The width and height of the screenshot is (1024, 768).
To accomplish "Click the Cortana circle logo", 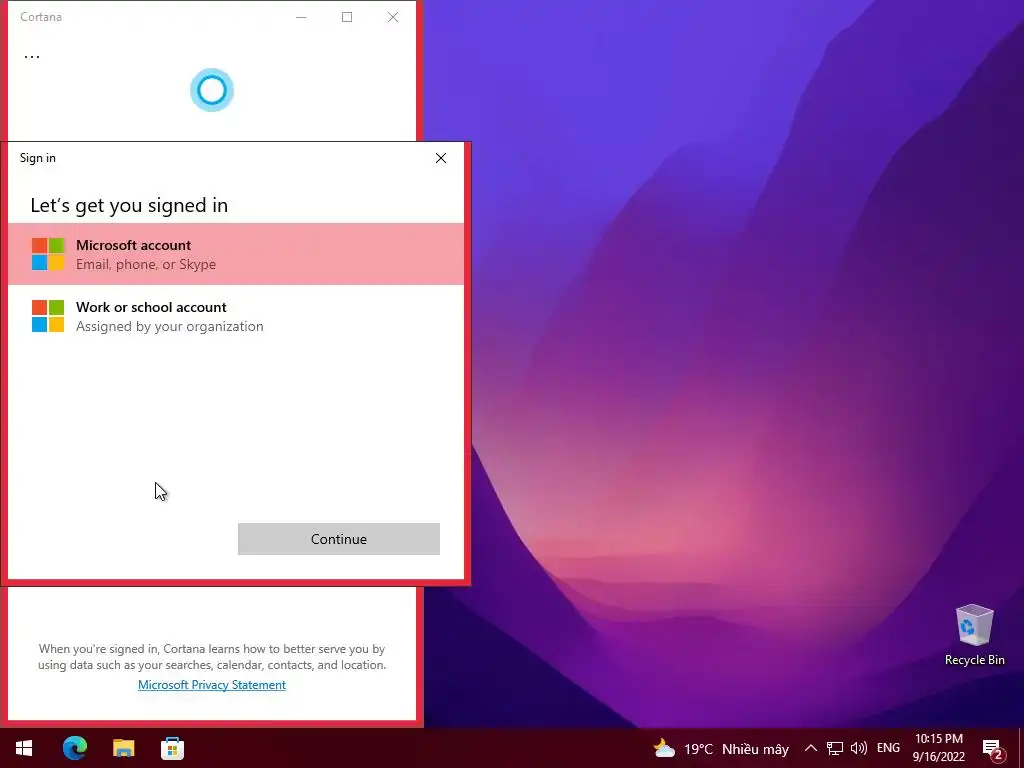I will [212, 90].
